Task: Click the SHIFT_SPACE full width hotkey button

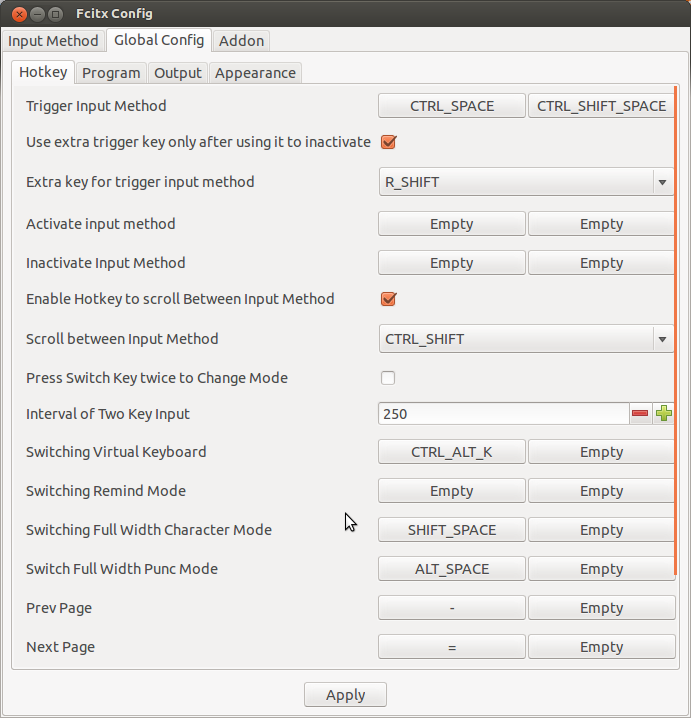Action: pyautogui.click(x=452, y=529)
